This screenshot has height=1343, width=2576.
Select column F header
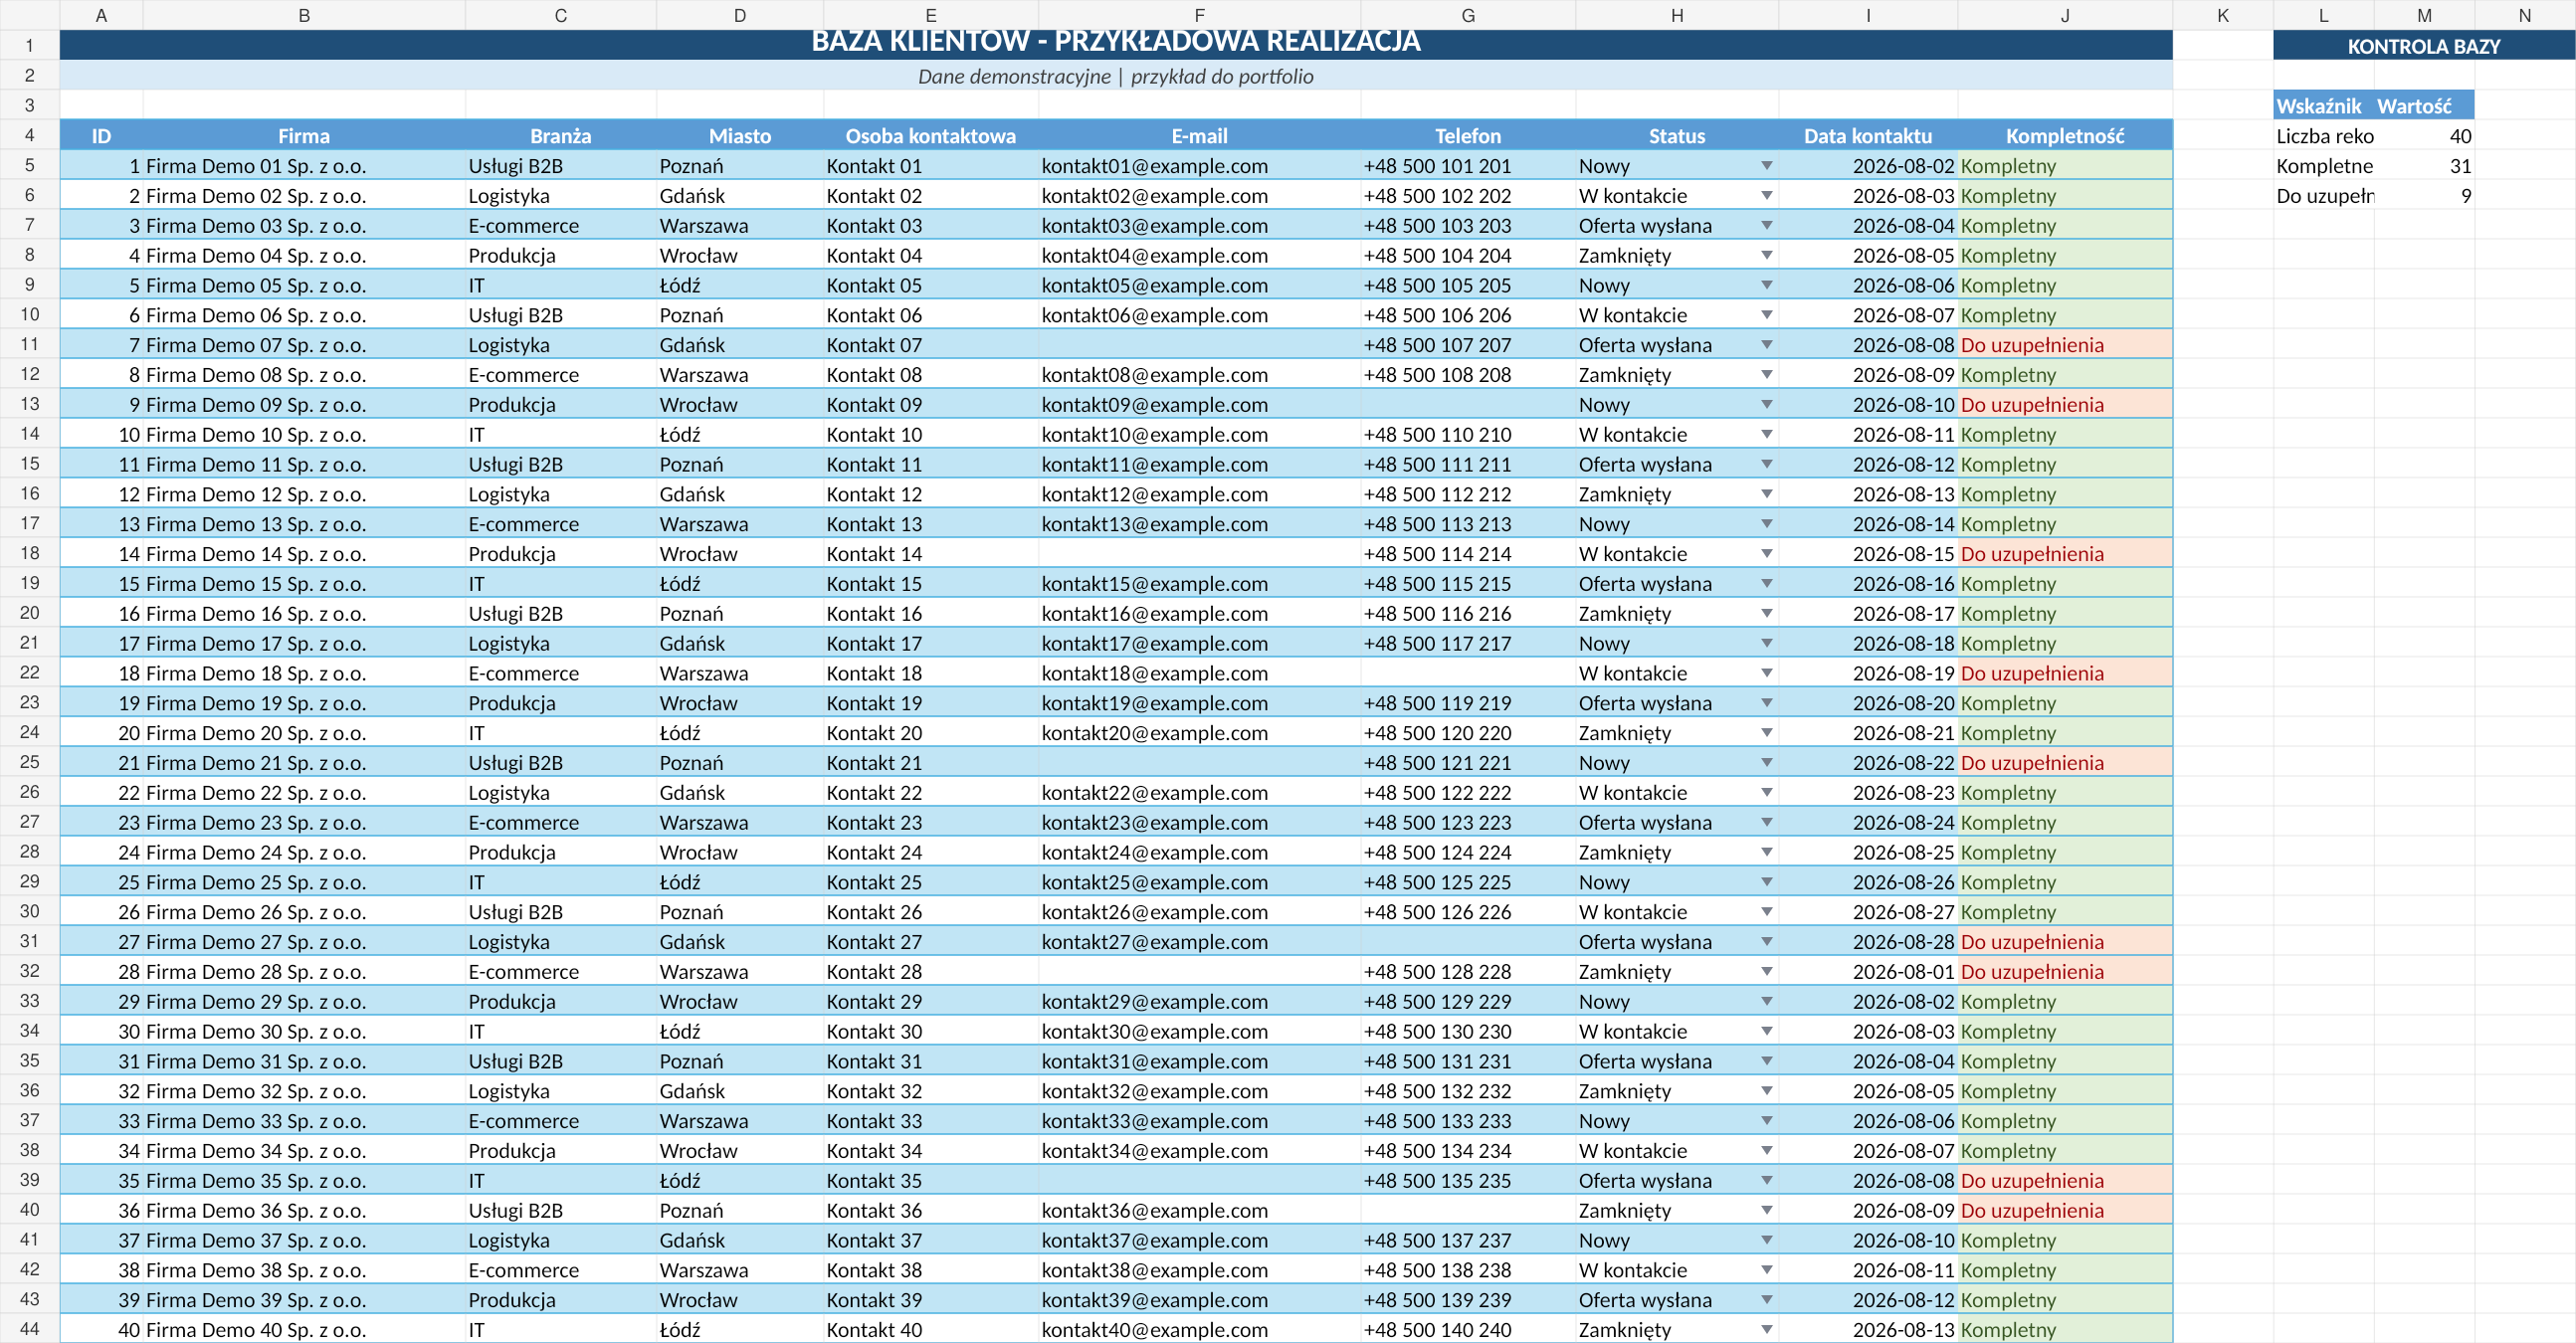click(1199, 15)
